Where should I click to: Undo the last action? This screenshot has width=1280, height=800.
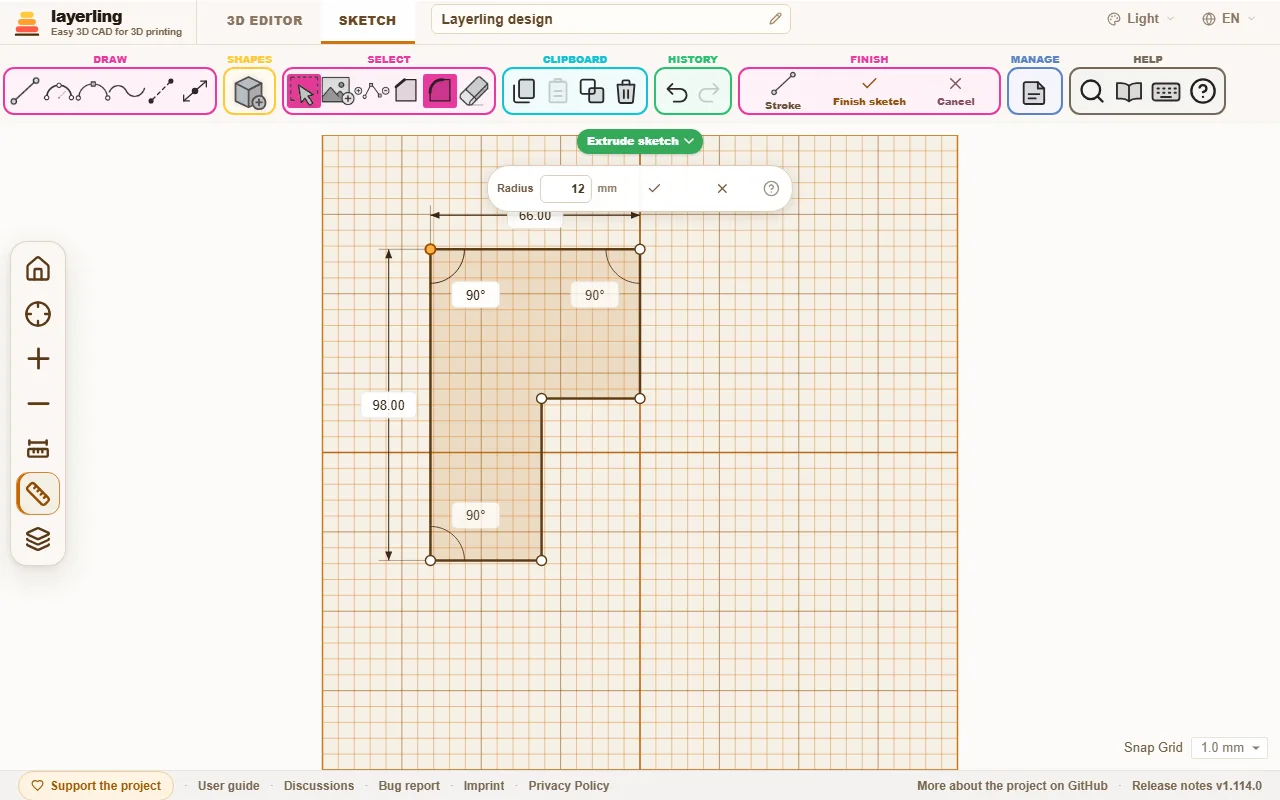(x=677, y=92)
